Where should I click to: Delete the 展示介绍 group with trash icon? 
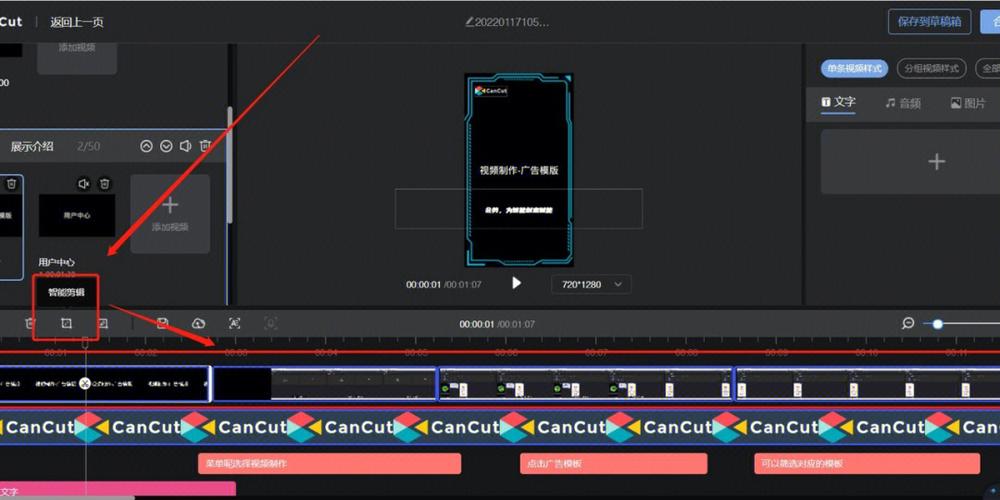(205, 146)
